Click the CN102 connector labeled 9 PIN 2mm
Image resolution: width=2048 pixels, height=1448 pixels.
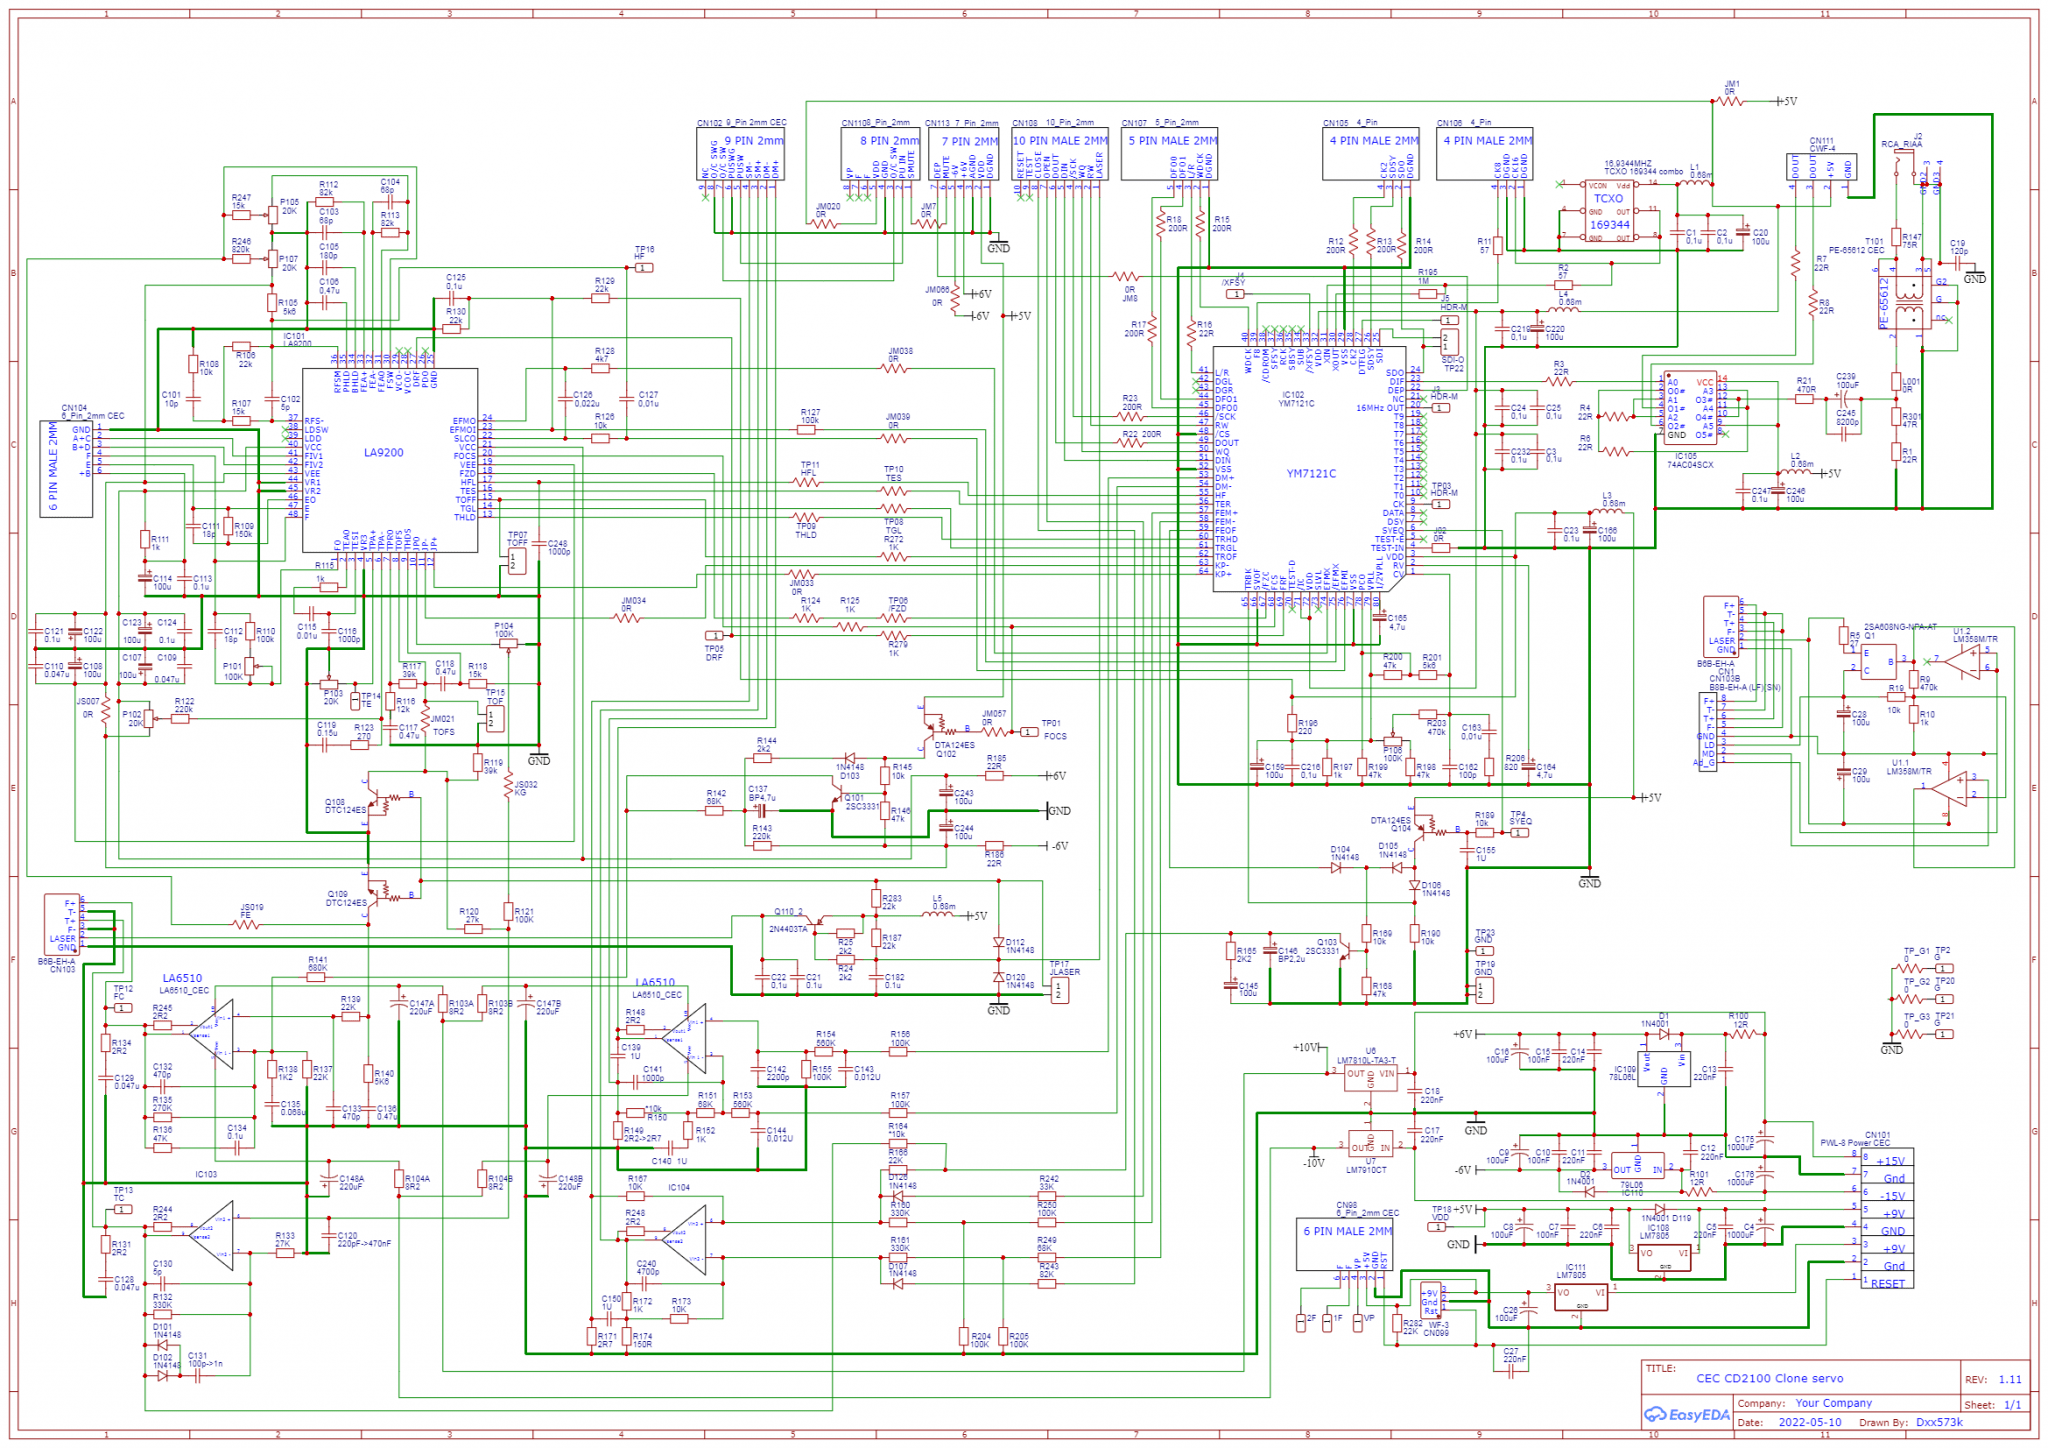point(741,154)
